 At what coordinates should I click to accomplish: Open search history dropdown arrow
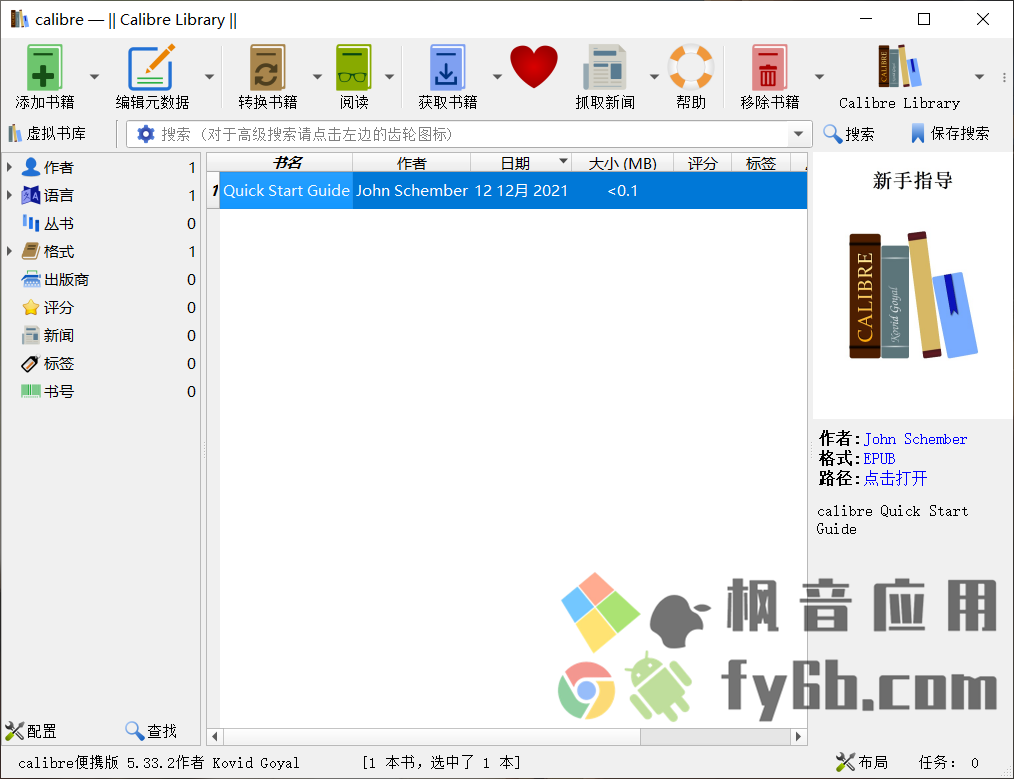799,134
